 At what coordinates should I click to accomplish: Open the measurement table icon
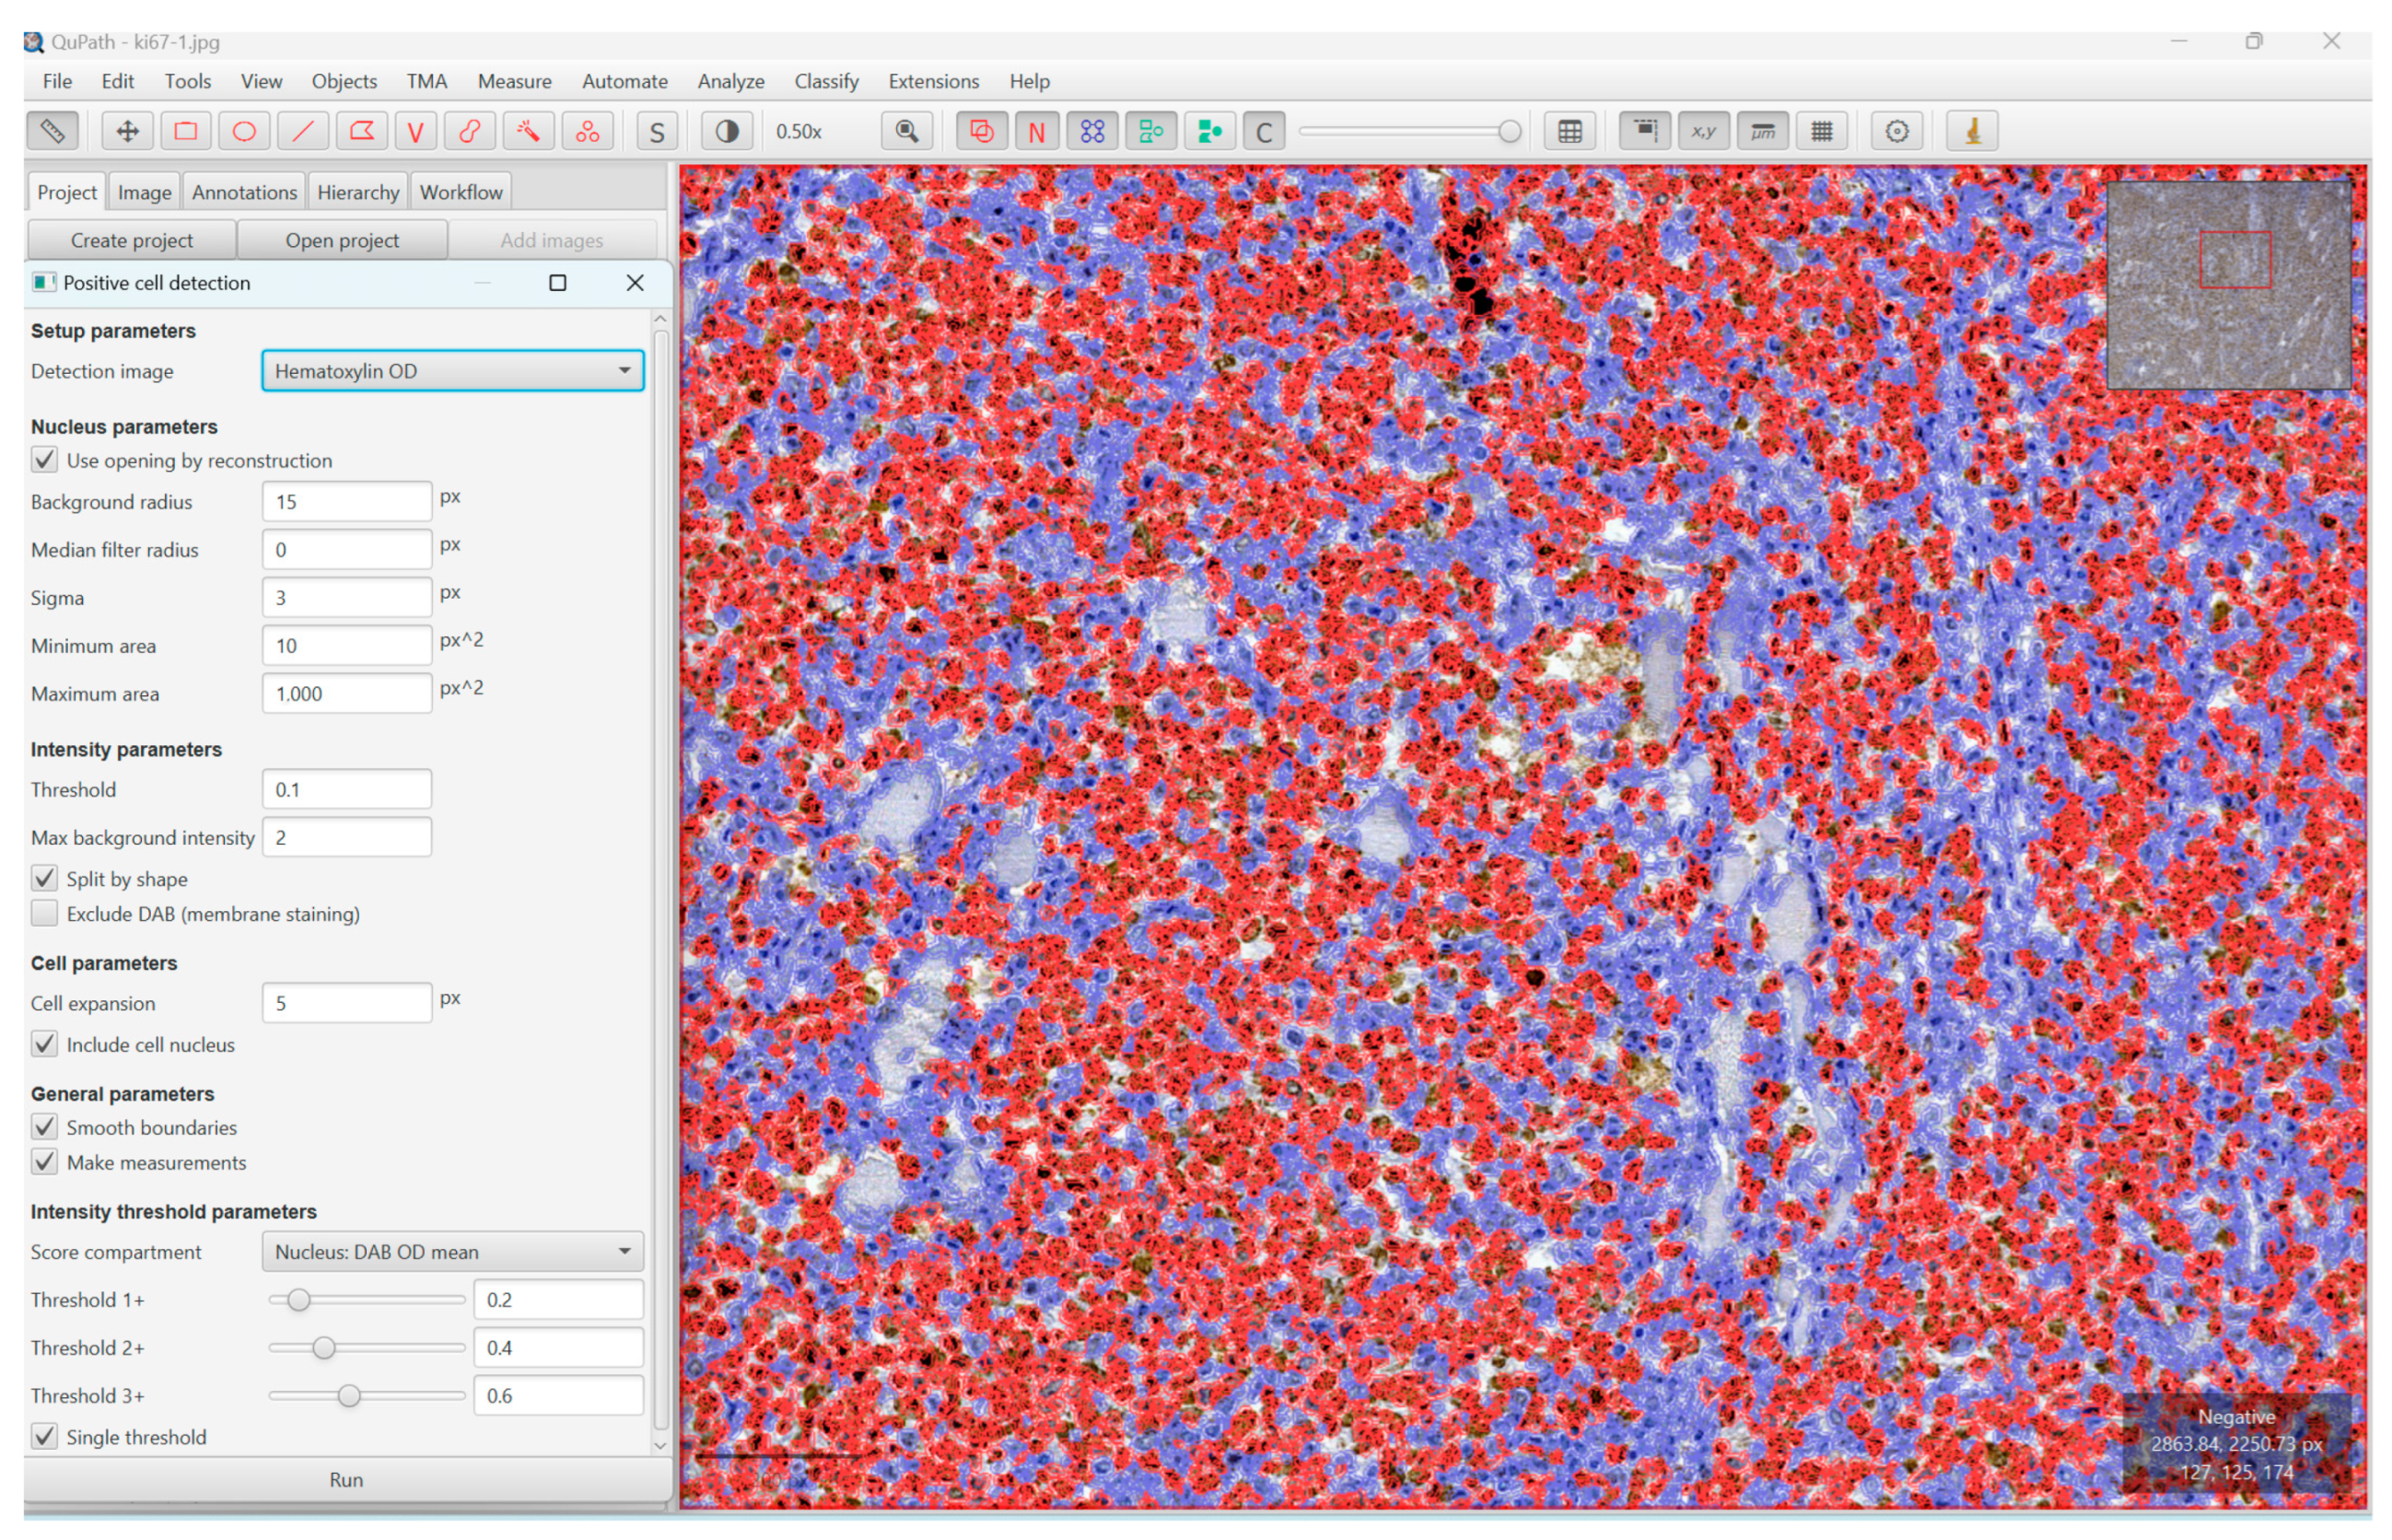(1569, 131)
